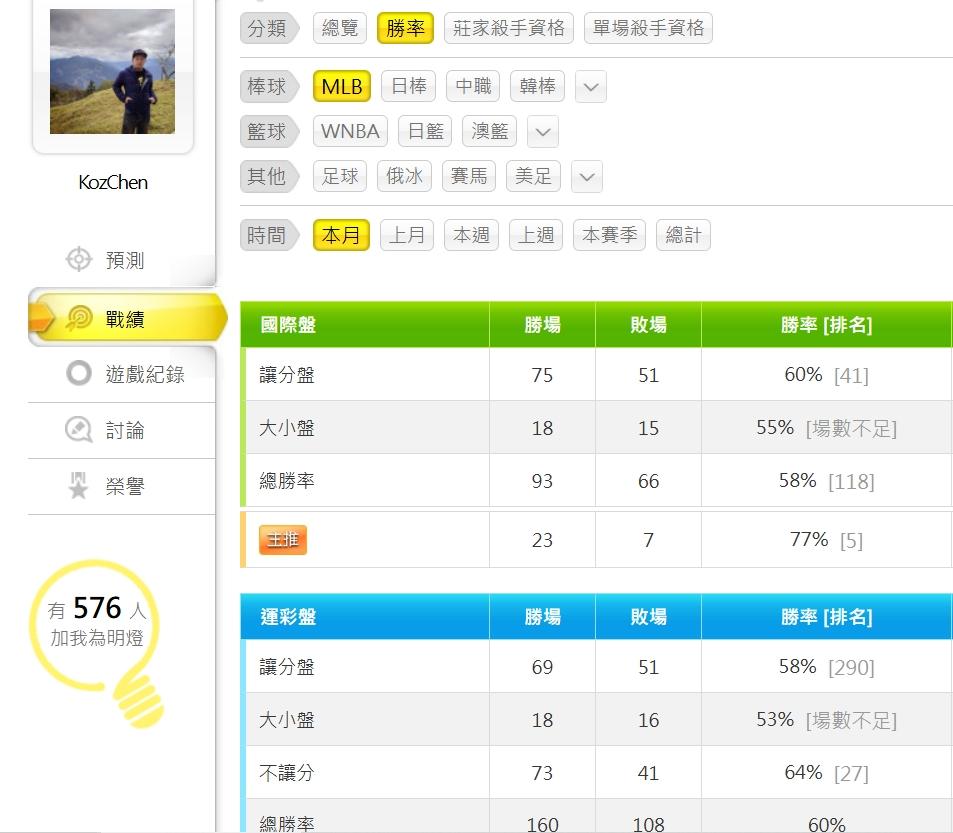This screenshot has height=833, width=953.
Task: Open the 榮譽 sidebar menu item
Action: [x=122, y=486]
